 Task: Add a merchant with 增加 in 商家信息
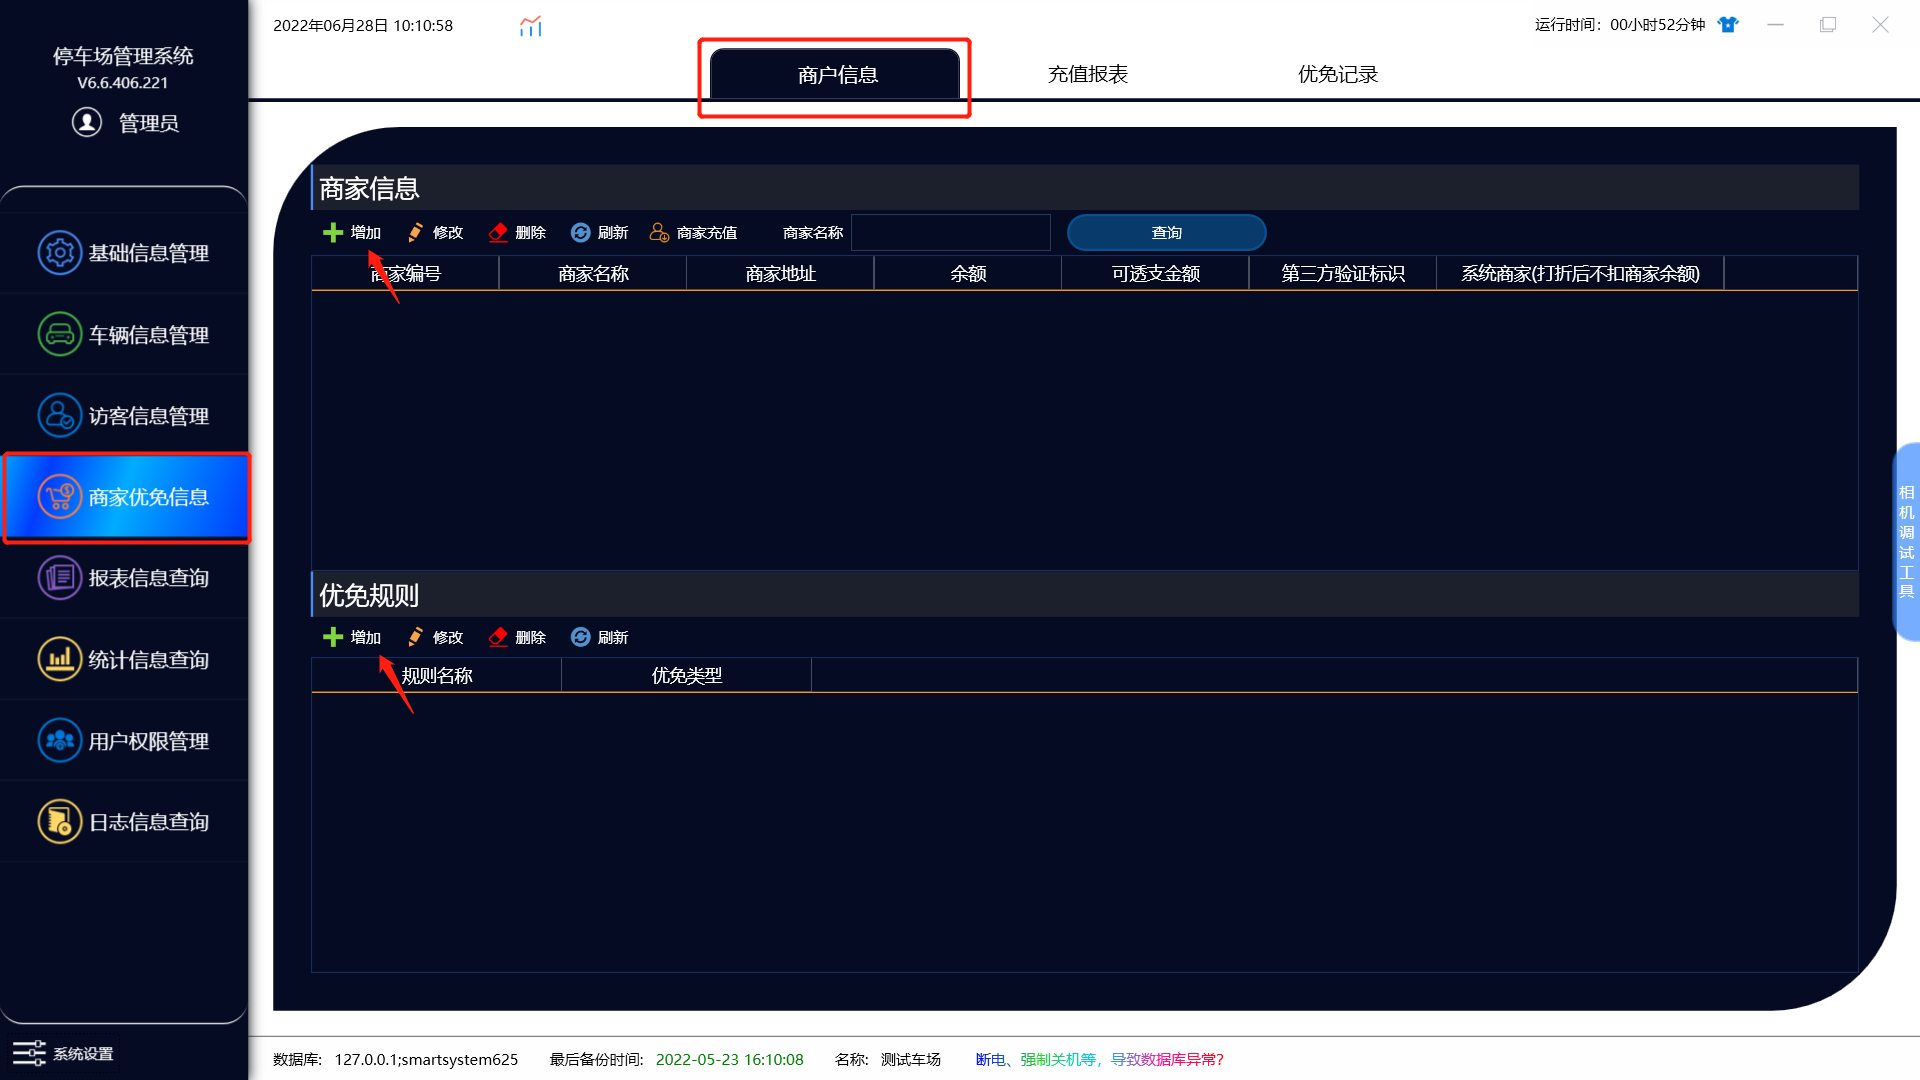(x=352, y=232)
